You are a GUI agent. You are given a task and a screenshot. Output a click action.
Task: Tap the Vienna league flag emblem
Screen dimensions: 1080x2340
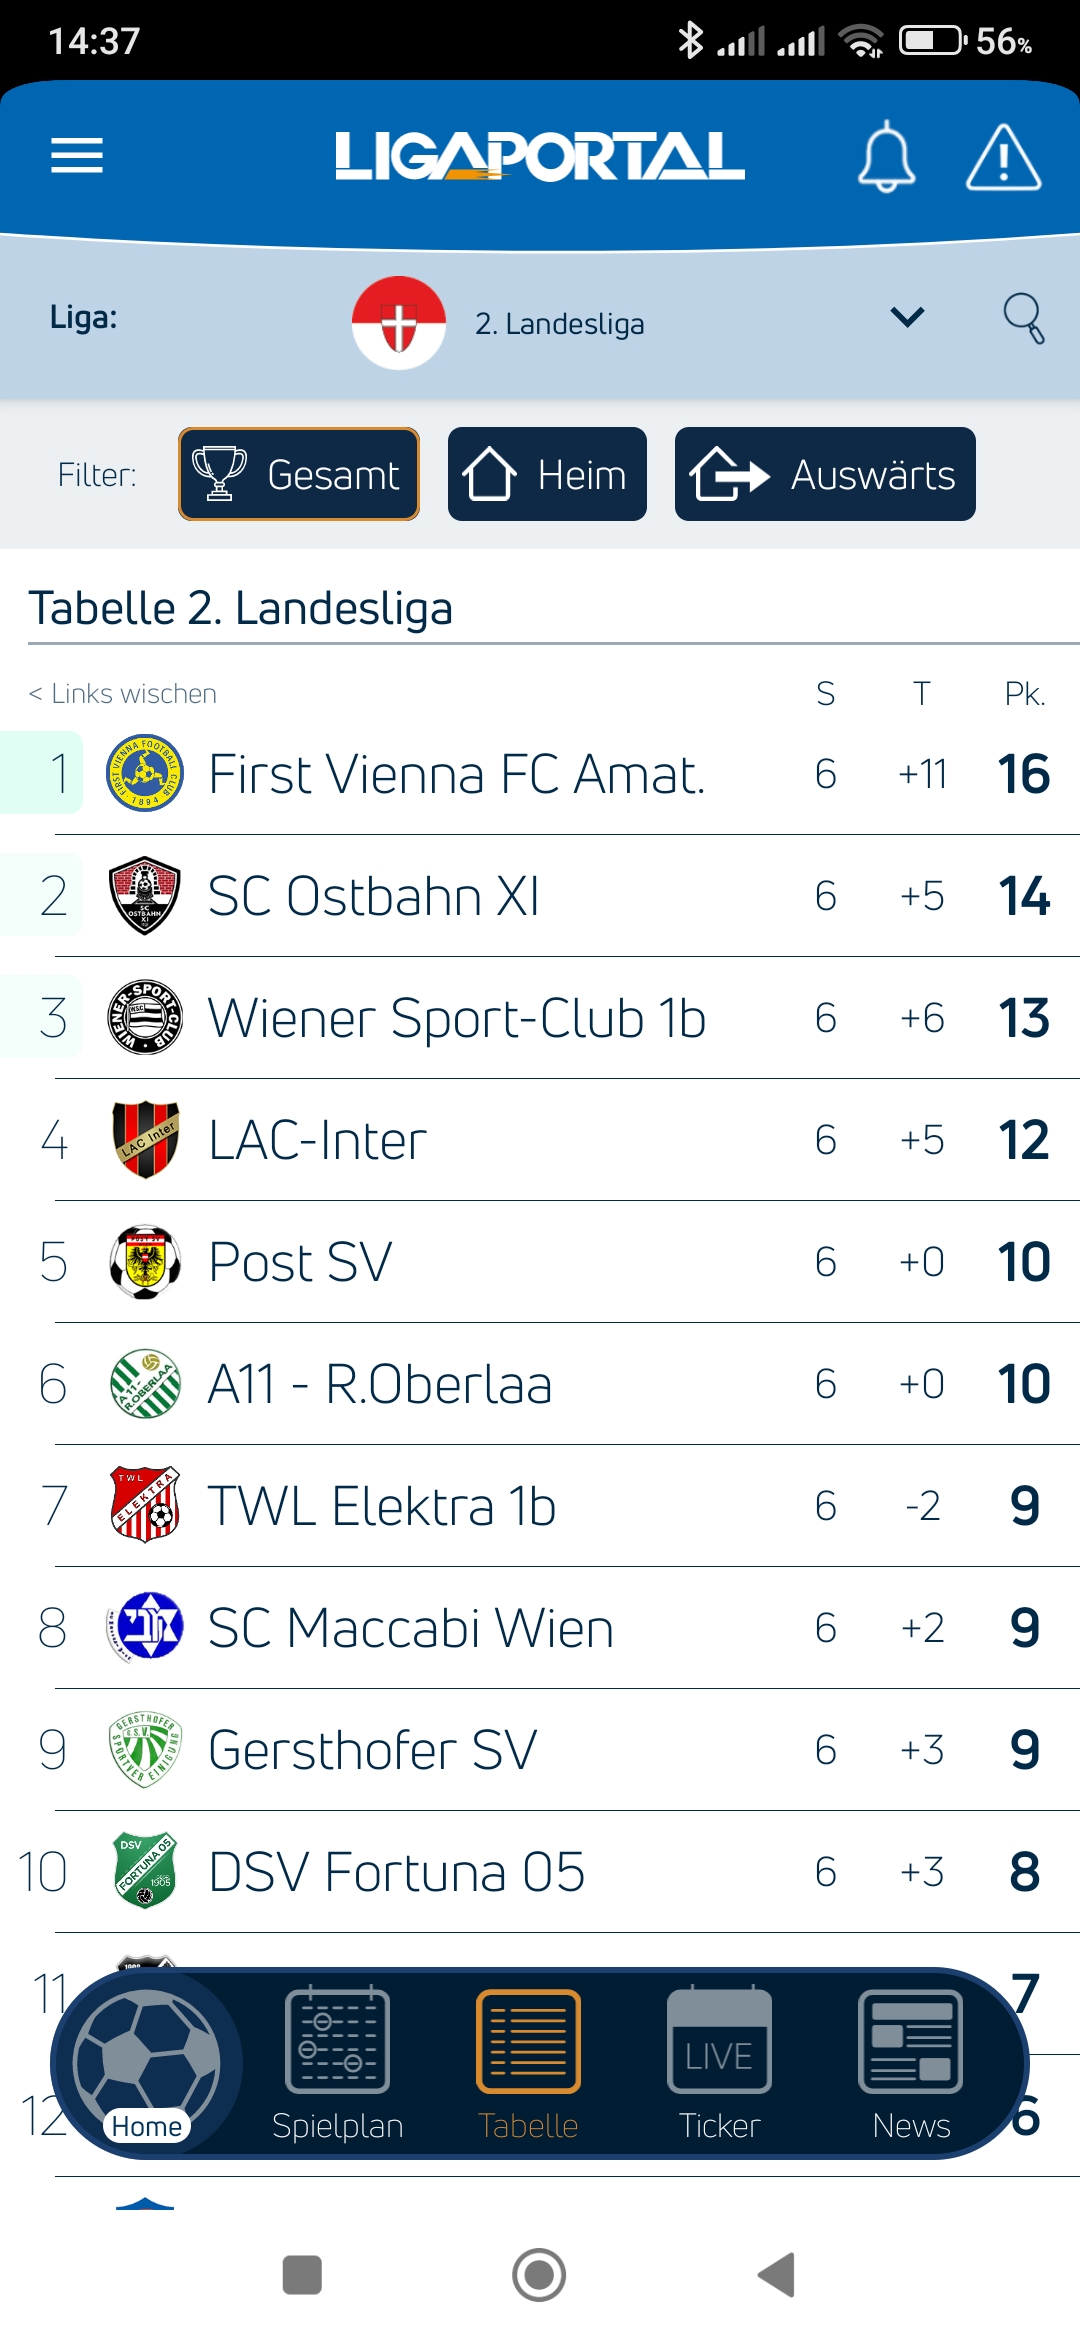(x=398, y=323)
